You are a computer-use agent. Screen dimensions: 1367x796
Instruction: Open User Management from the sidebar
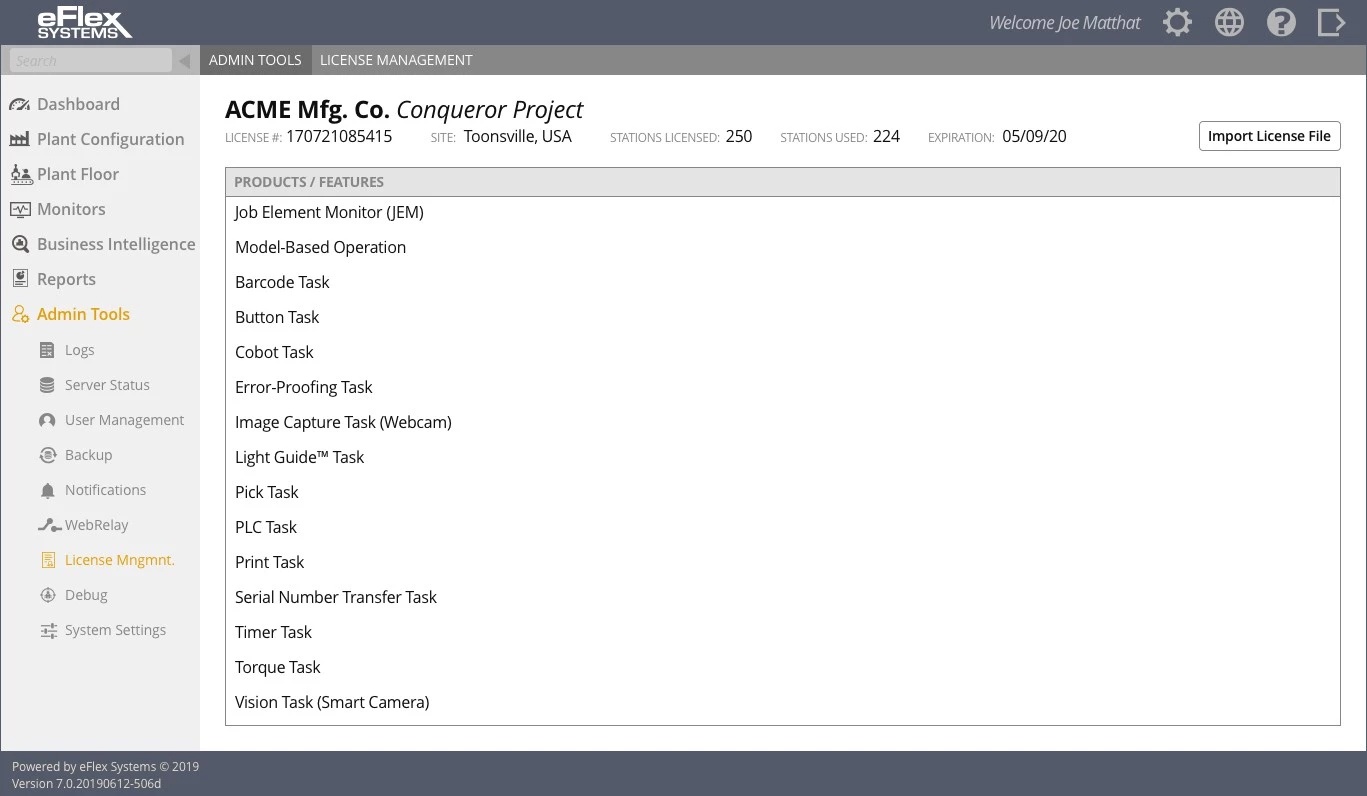[x=124, y=420]
